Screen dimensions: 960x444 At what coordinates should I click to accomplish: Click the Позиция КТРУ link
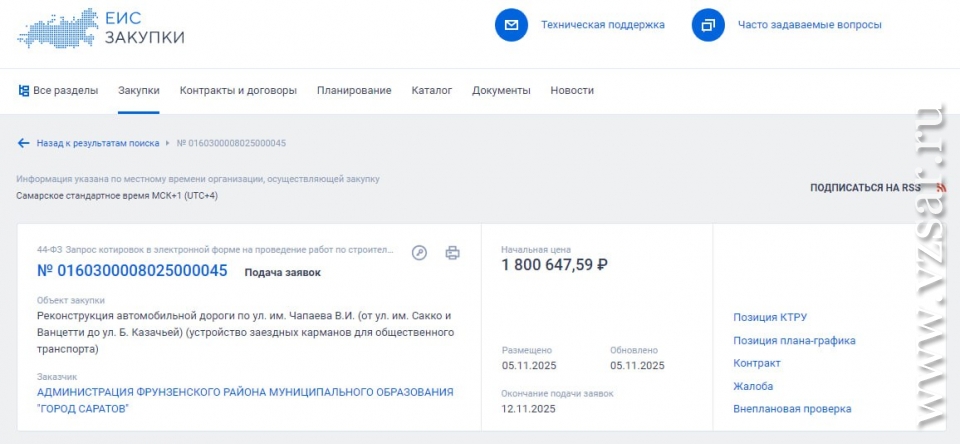pos(770,318)
